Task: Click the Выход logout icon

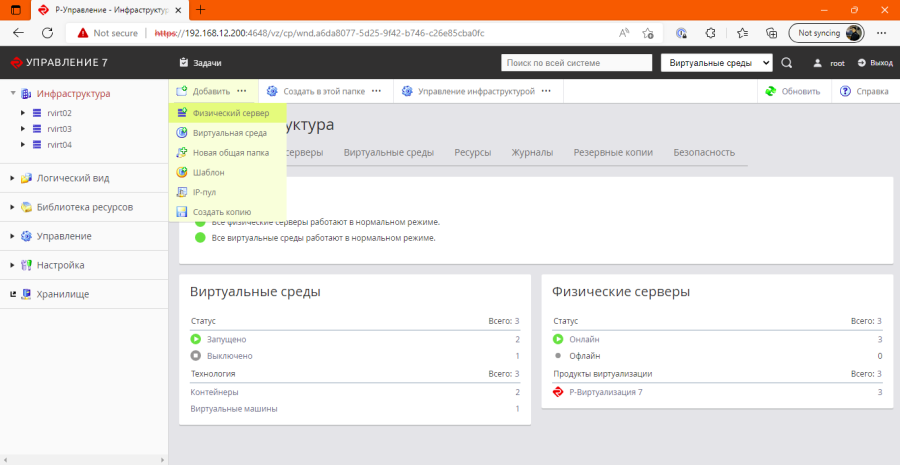Action: click(x=861, y=63)
